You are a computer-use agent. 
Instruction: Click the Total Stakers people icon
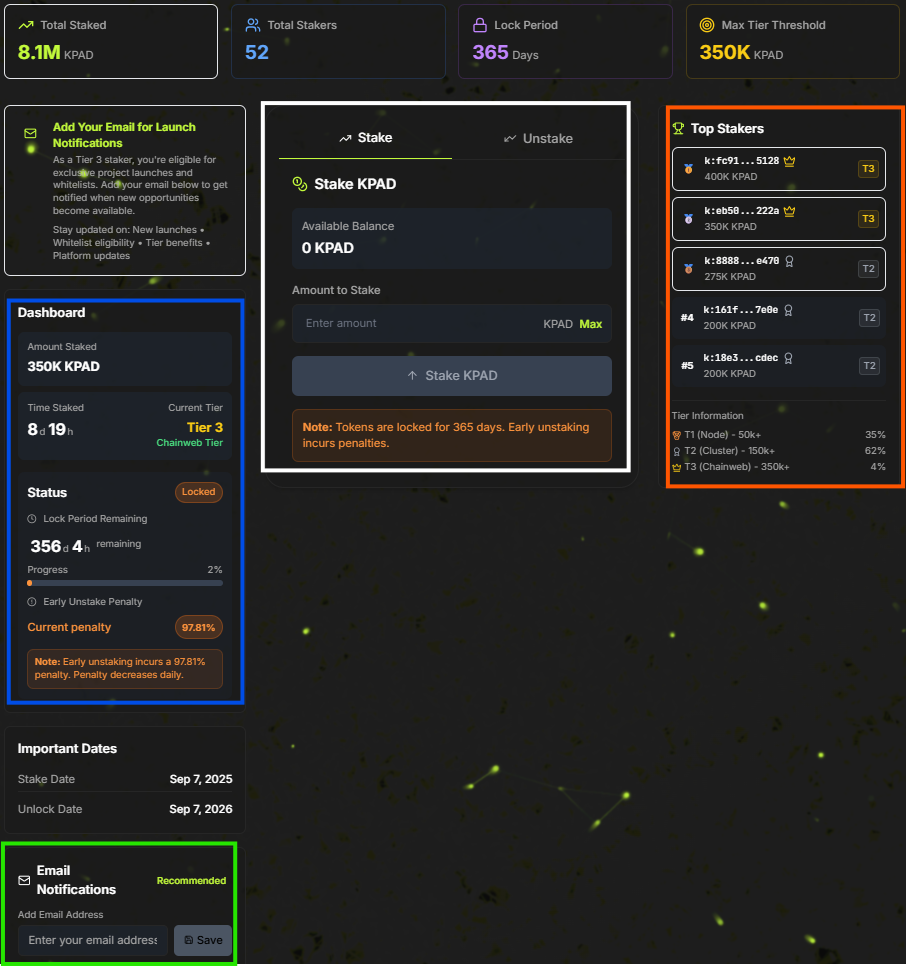(x=252, y=25)
